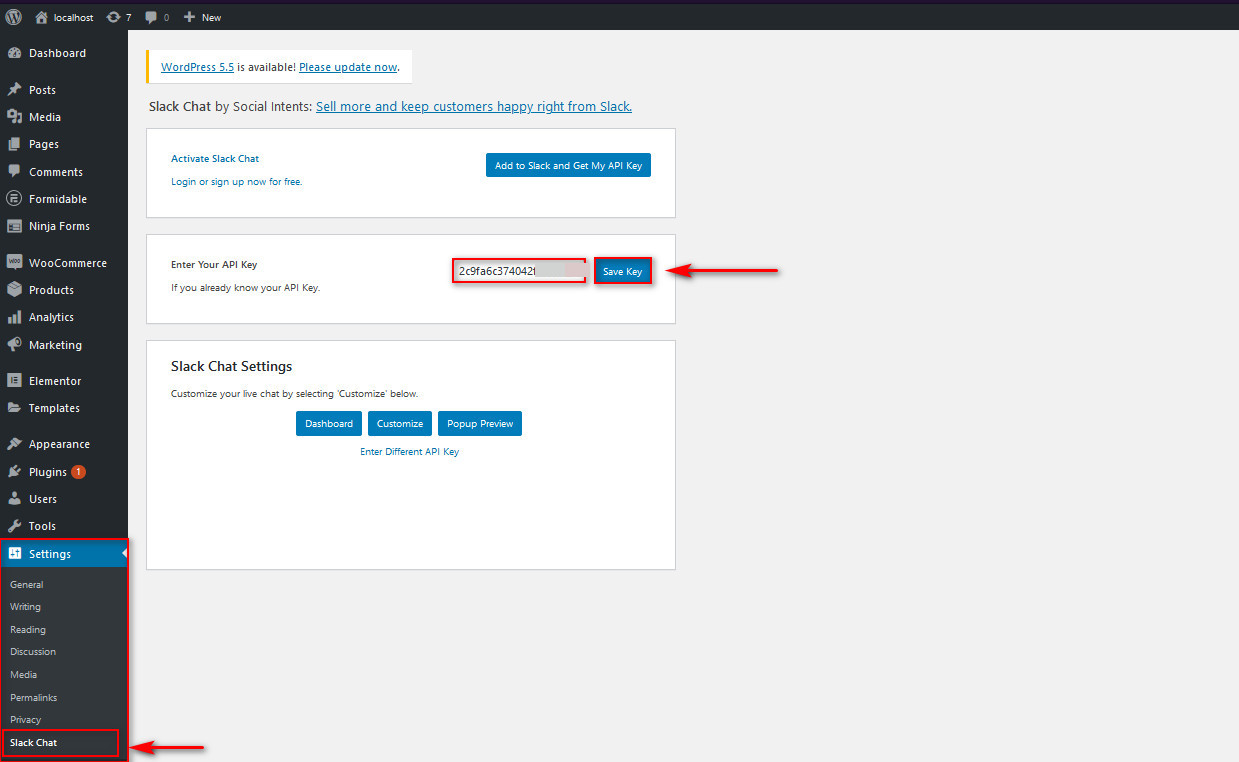The height and width of the screenshot is (762, 1239).
Task: Click the Activate Slack Chat text
Action: 215,159
